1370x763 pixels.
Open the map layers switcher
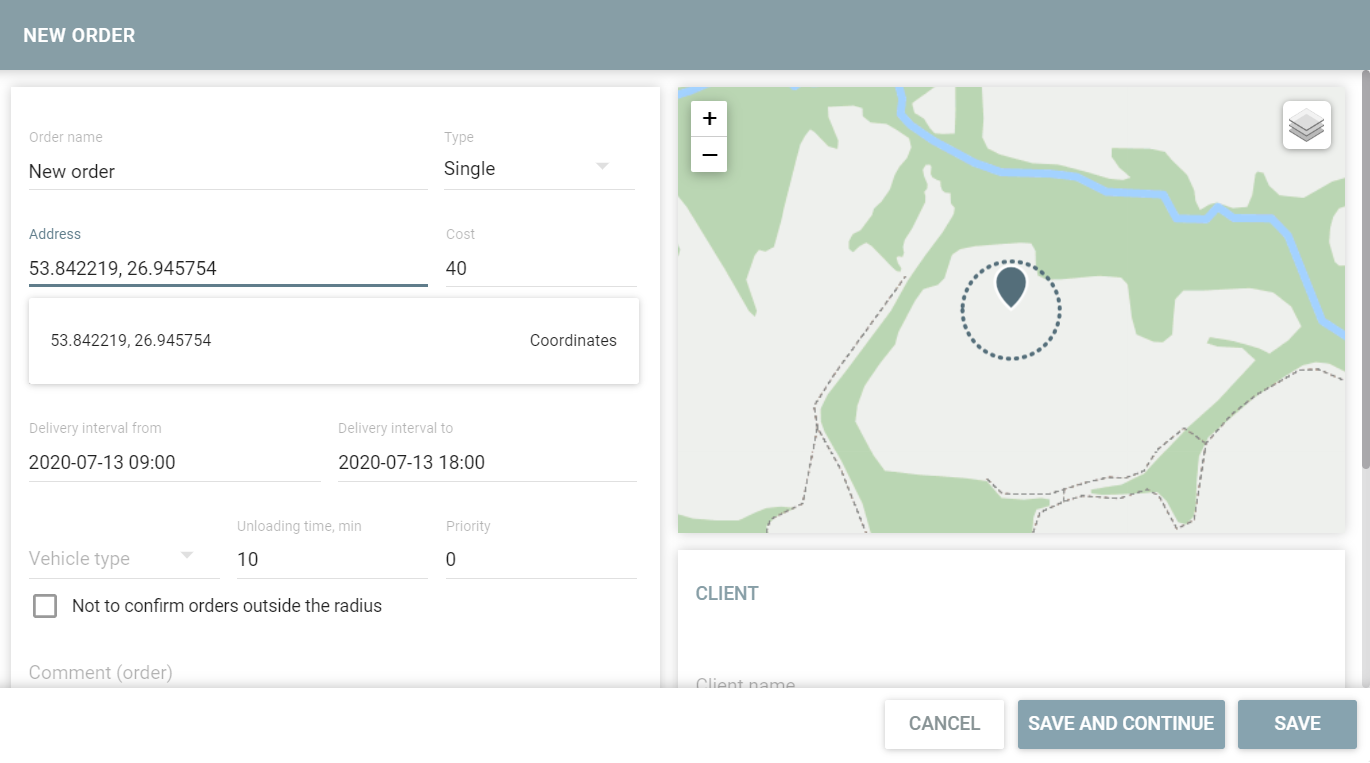(x=1306, y=125)
